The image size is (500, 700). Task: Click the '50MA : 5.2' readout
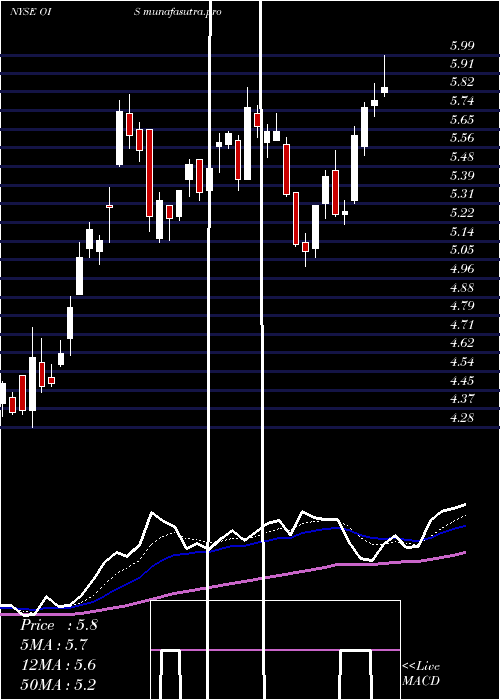pos(58,685)
